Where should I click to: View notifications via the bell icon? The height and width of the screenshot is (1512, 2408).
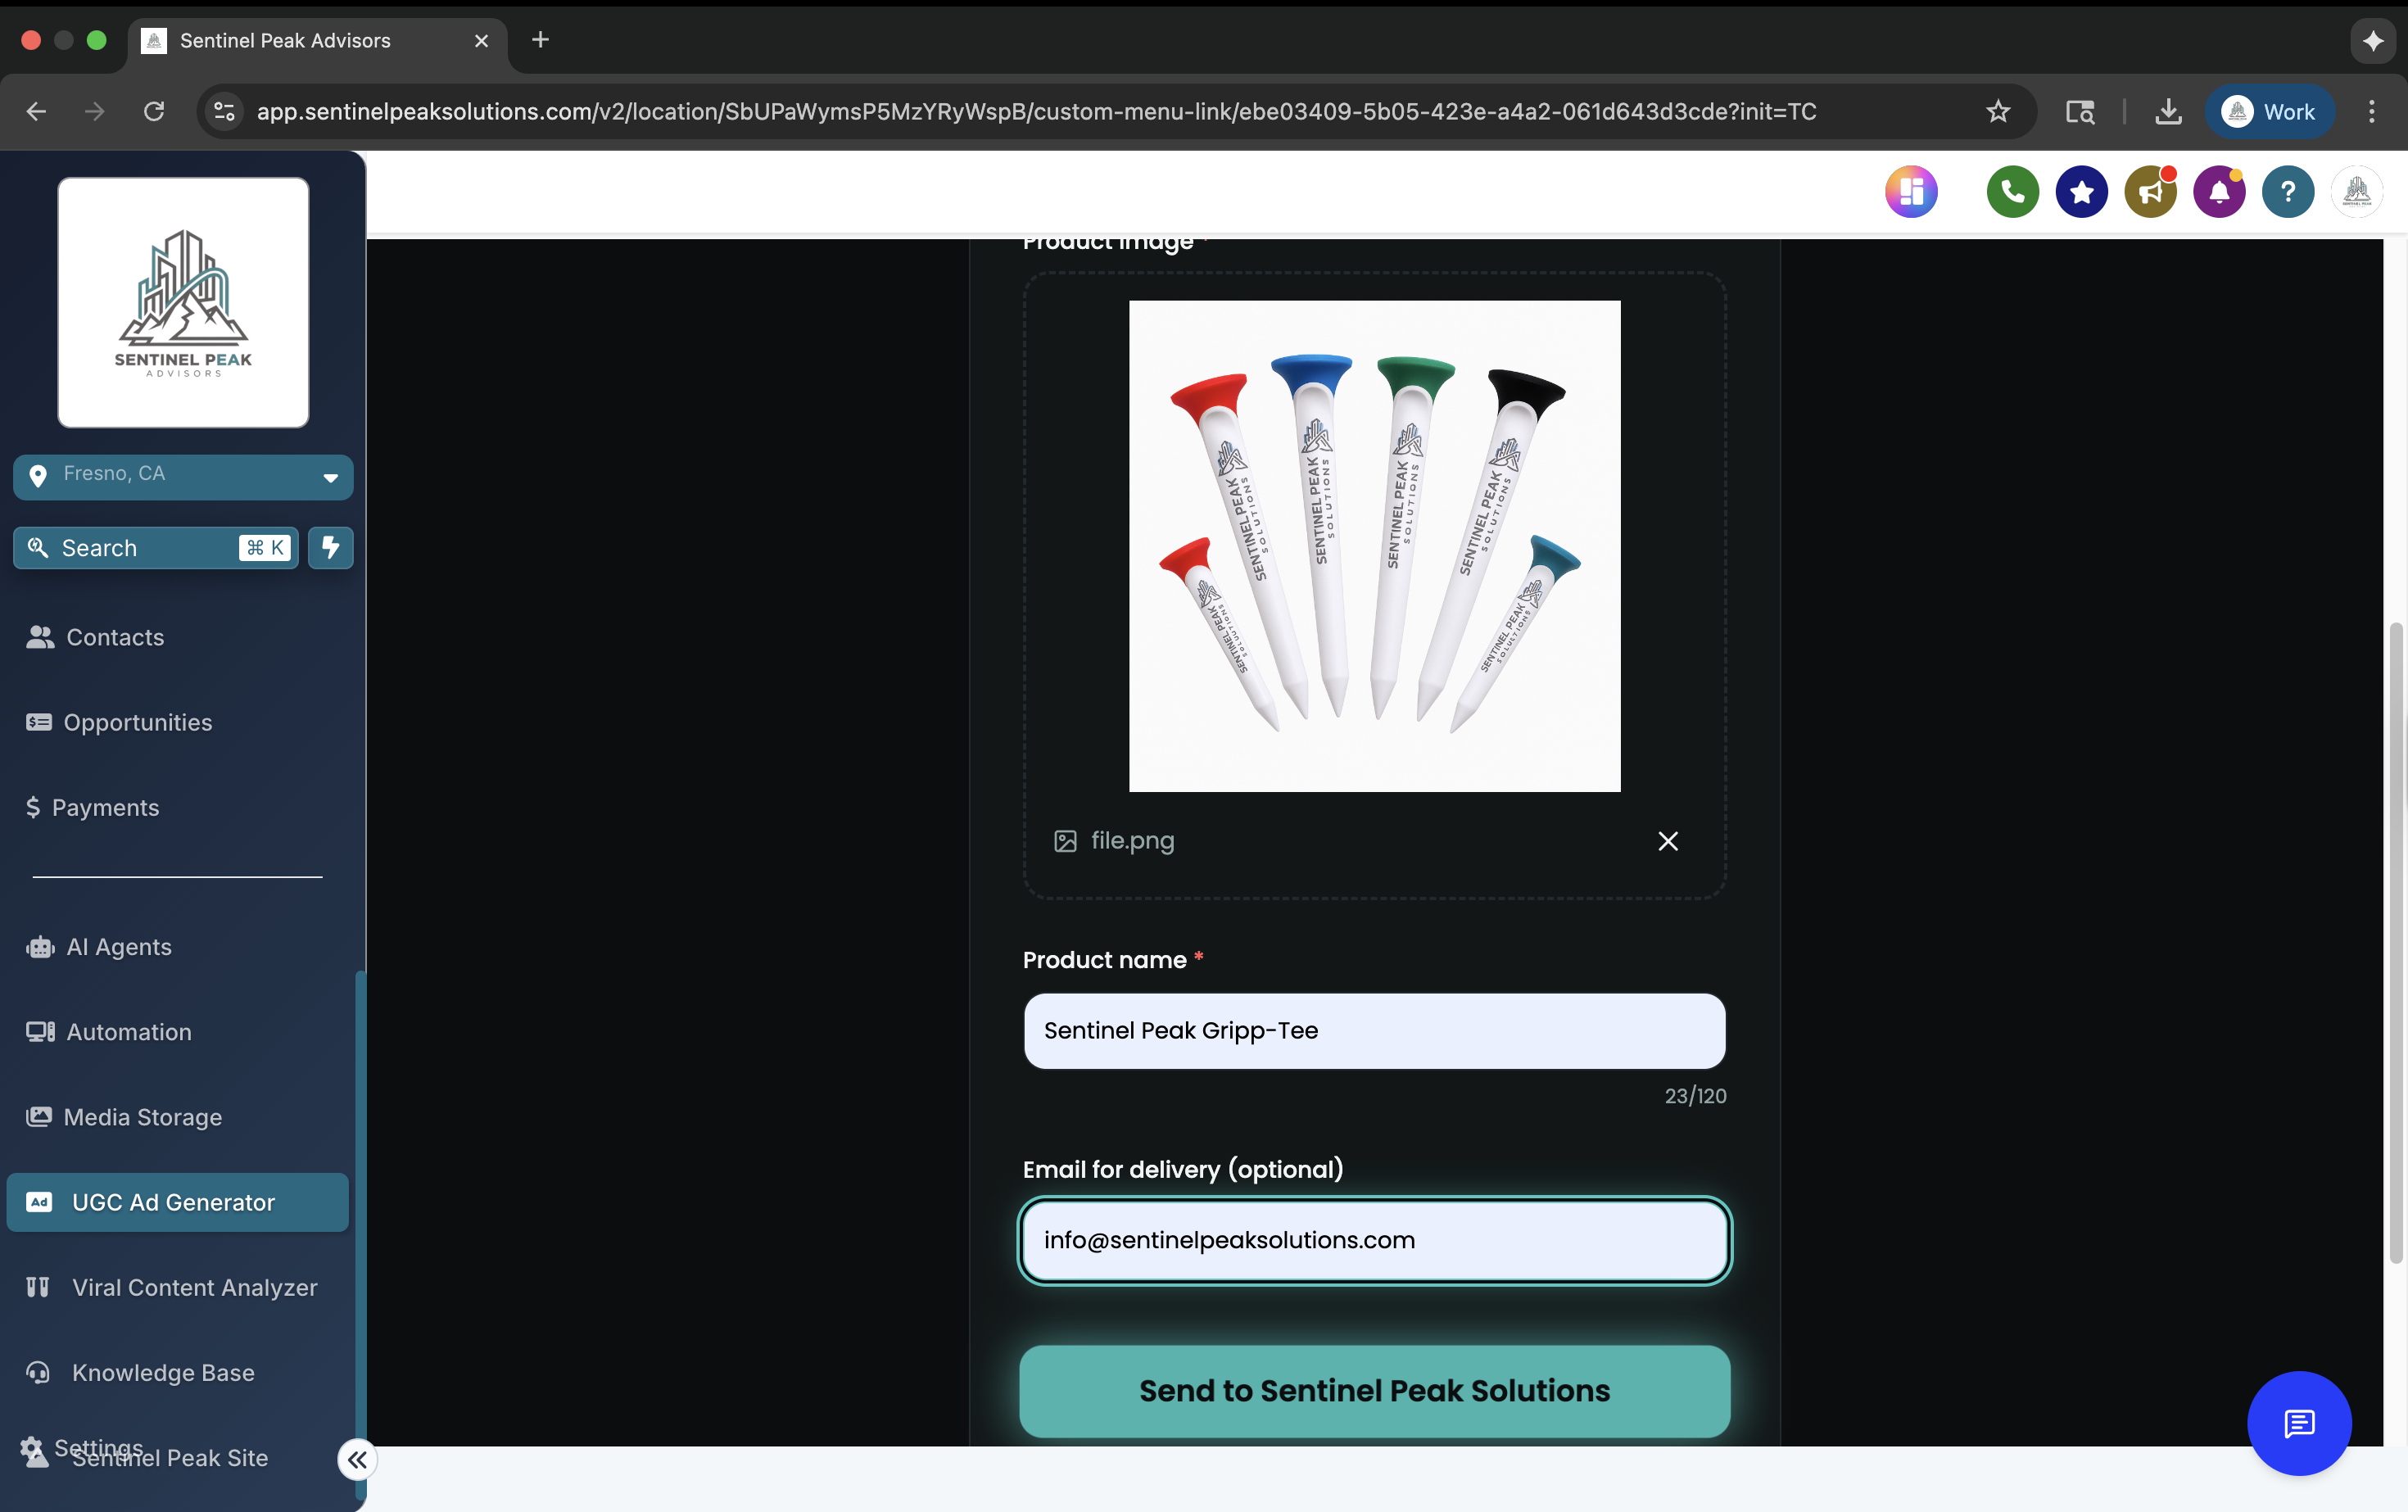(2219, 191)
